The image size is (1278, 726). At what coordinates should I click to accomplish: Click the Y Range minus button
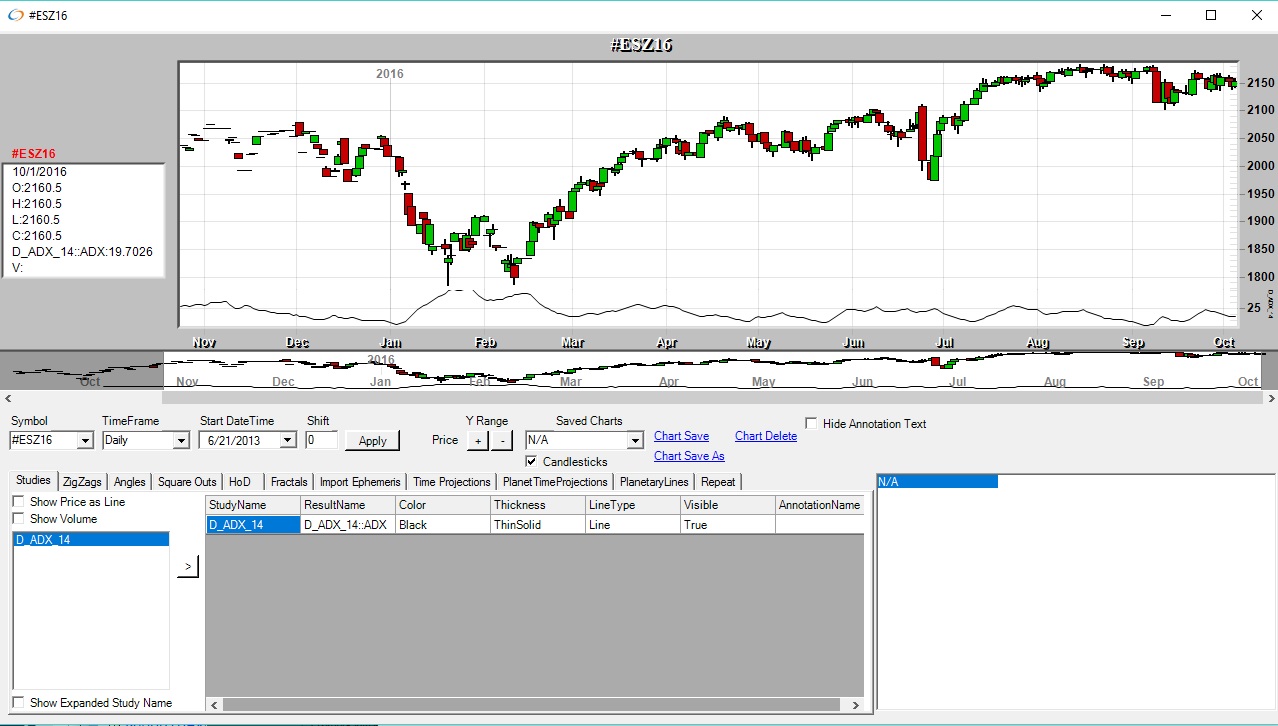pos(502,440)
